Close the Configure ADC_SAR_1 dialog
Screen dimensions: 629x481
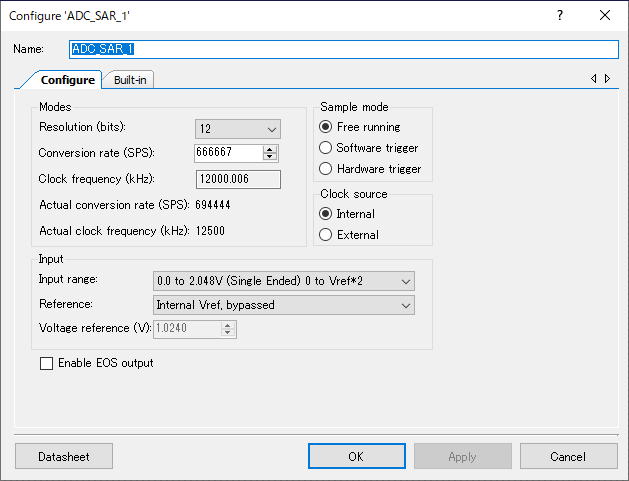[x=605, y=15]
